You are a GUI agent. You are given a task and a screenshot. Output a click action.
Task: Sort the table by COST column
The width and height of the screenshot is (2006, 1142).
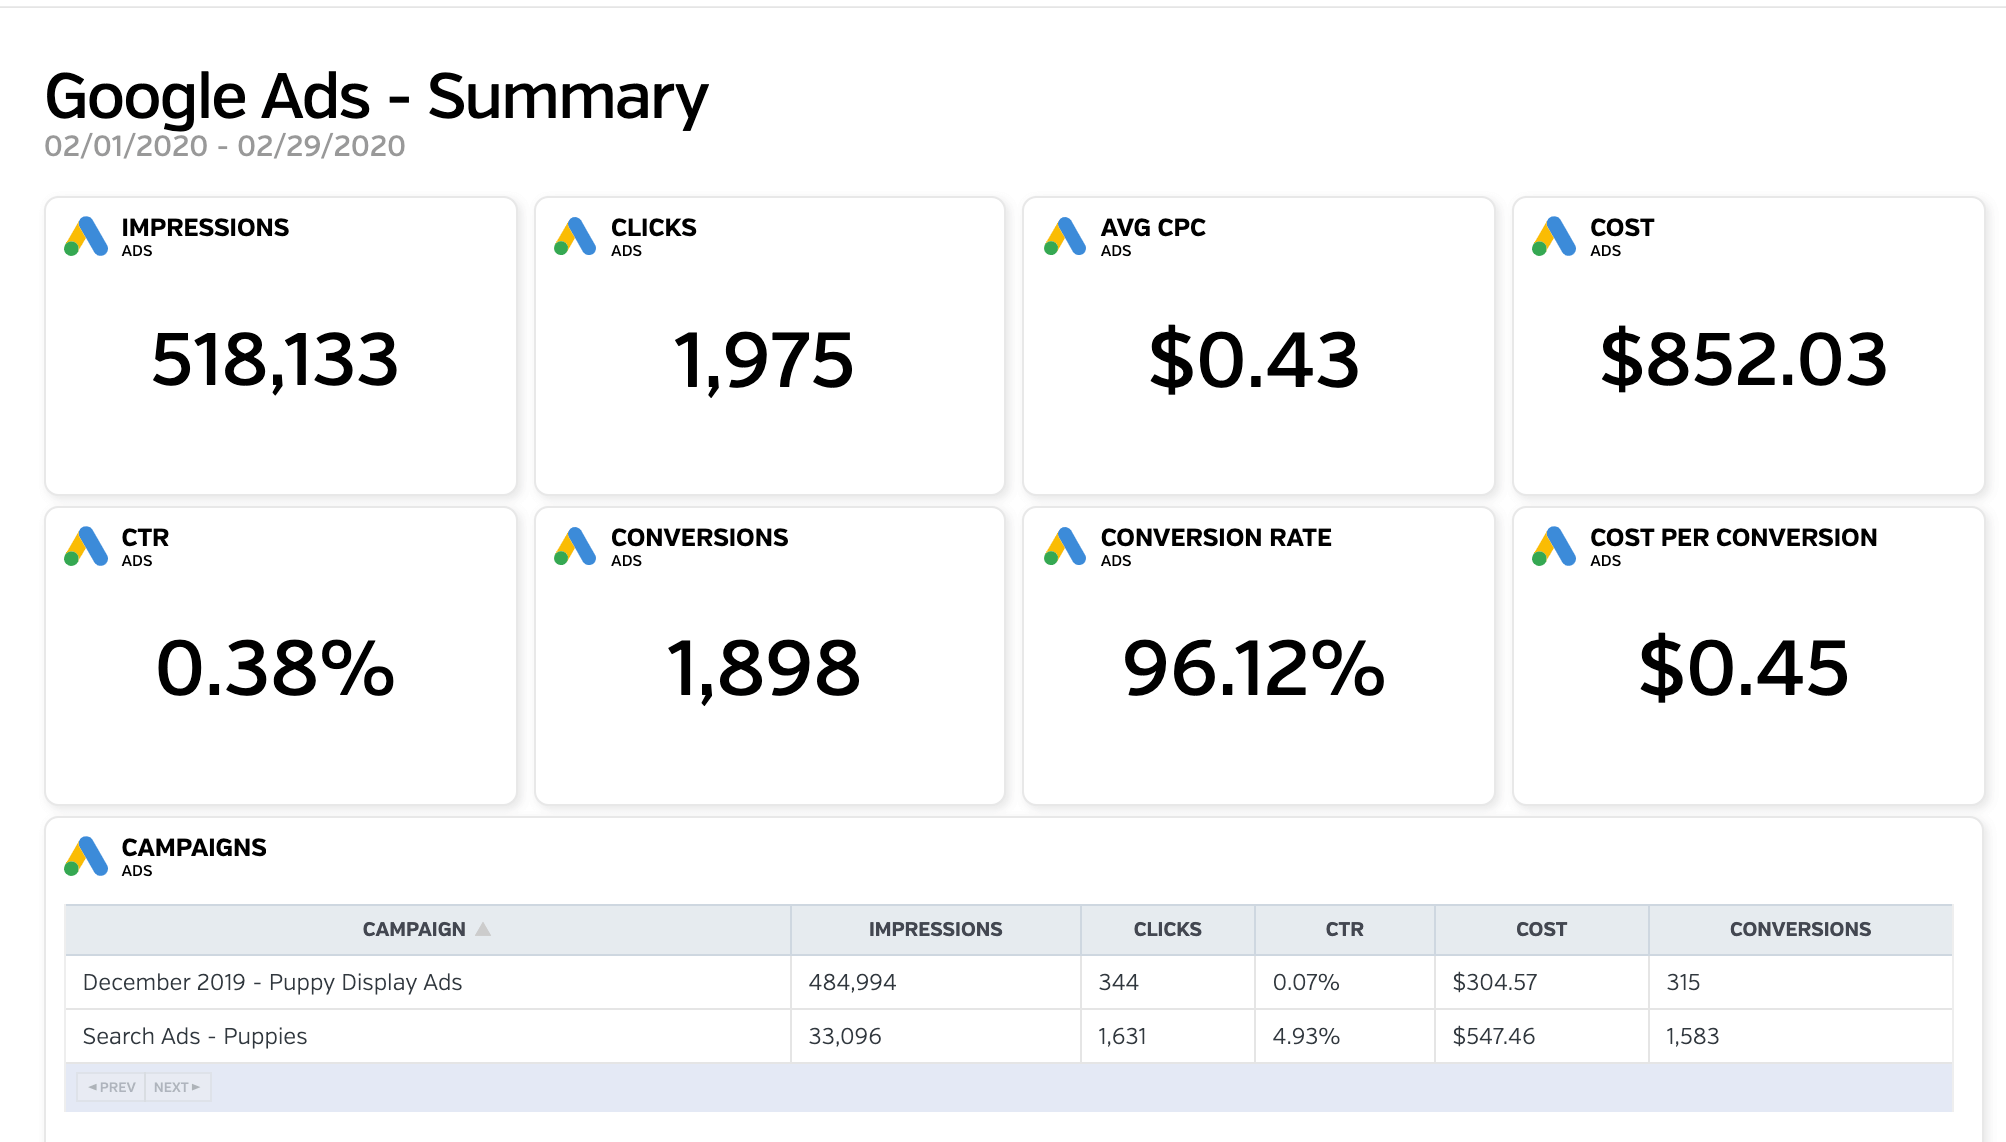pyautogui.click(x=1540, y=928)
